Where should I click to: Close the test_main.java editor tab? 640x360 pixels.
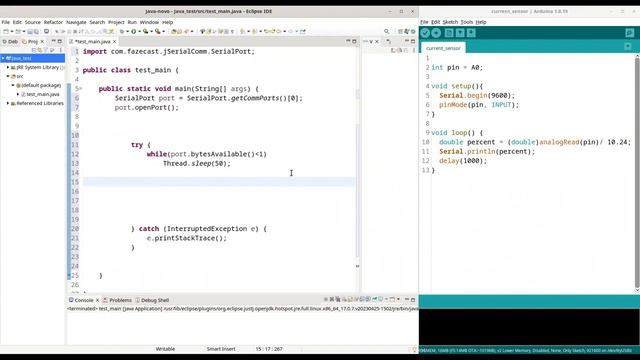[x=114, y=42]
